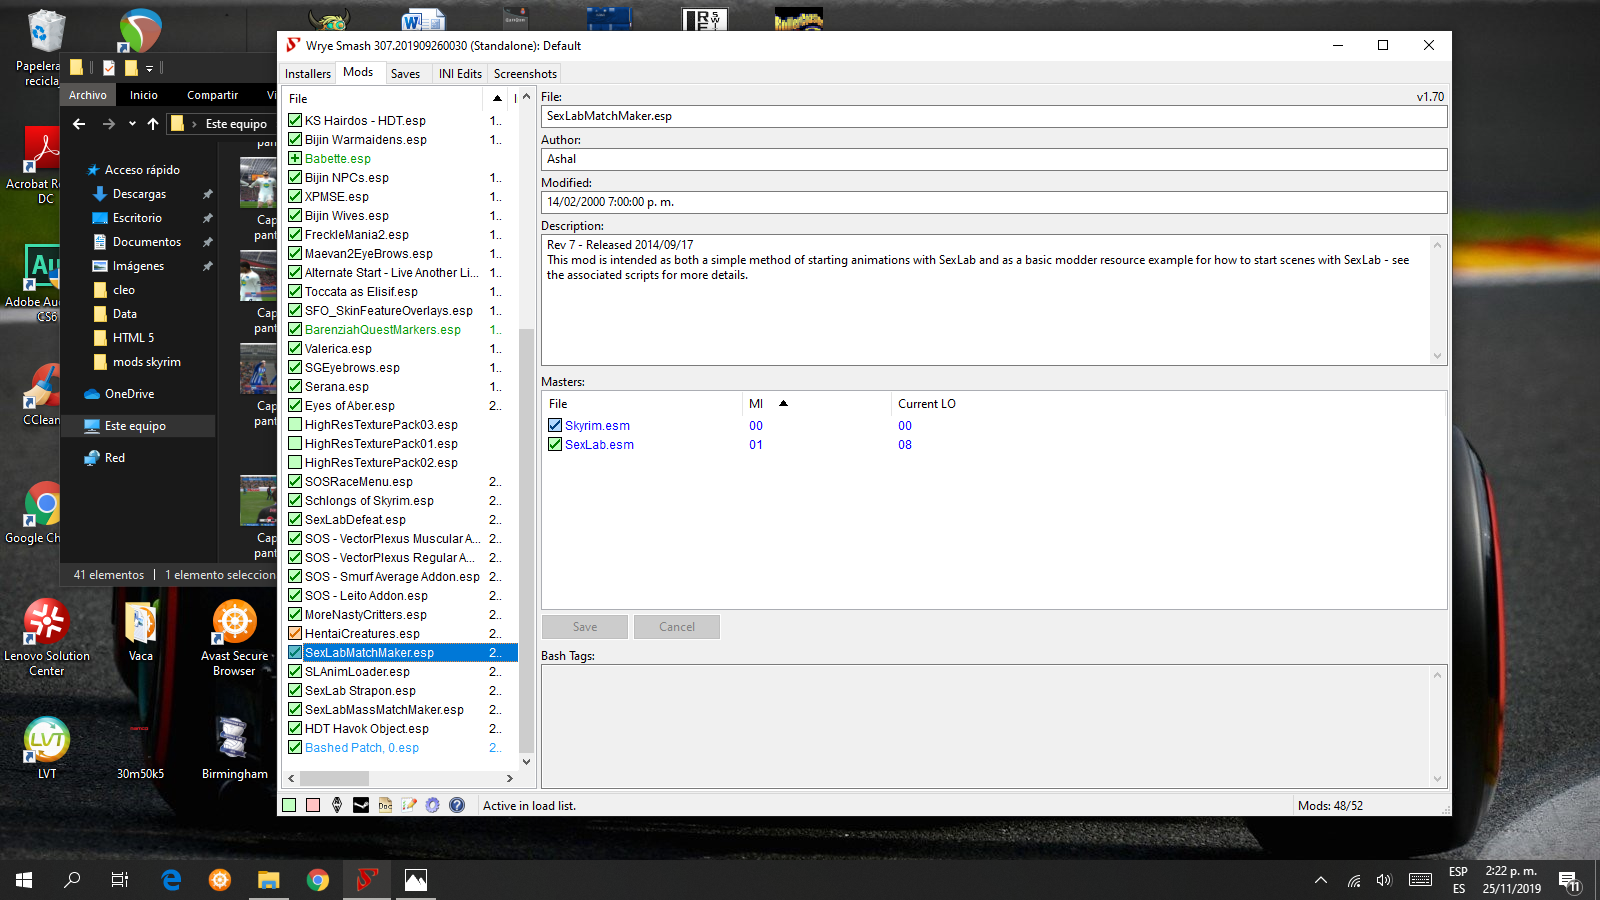The image size is (1600, 900).
Task: Launch Skyrim via the dragon logo status icon
Action: click(337, 805)
